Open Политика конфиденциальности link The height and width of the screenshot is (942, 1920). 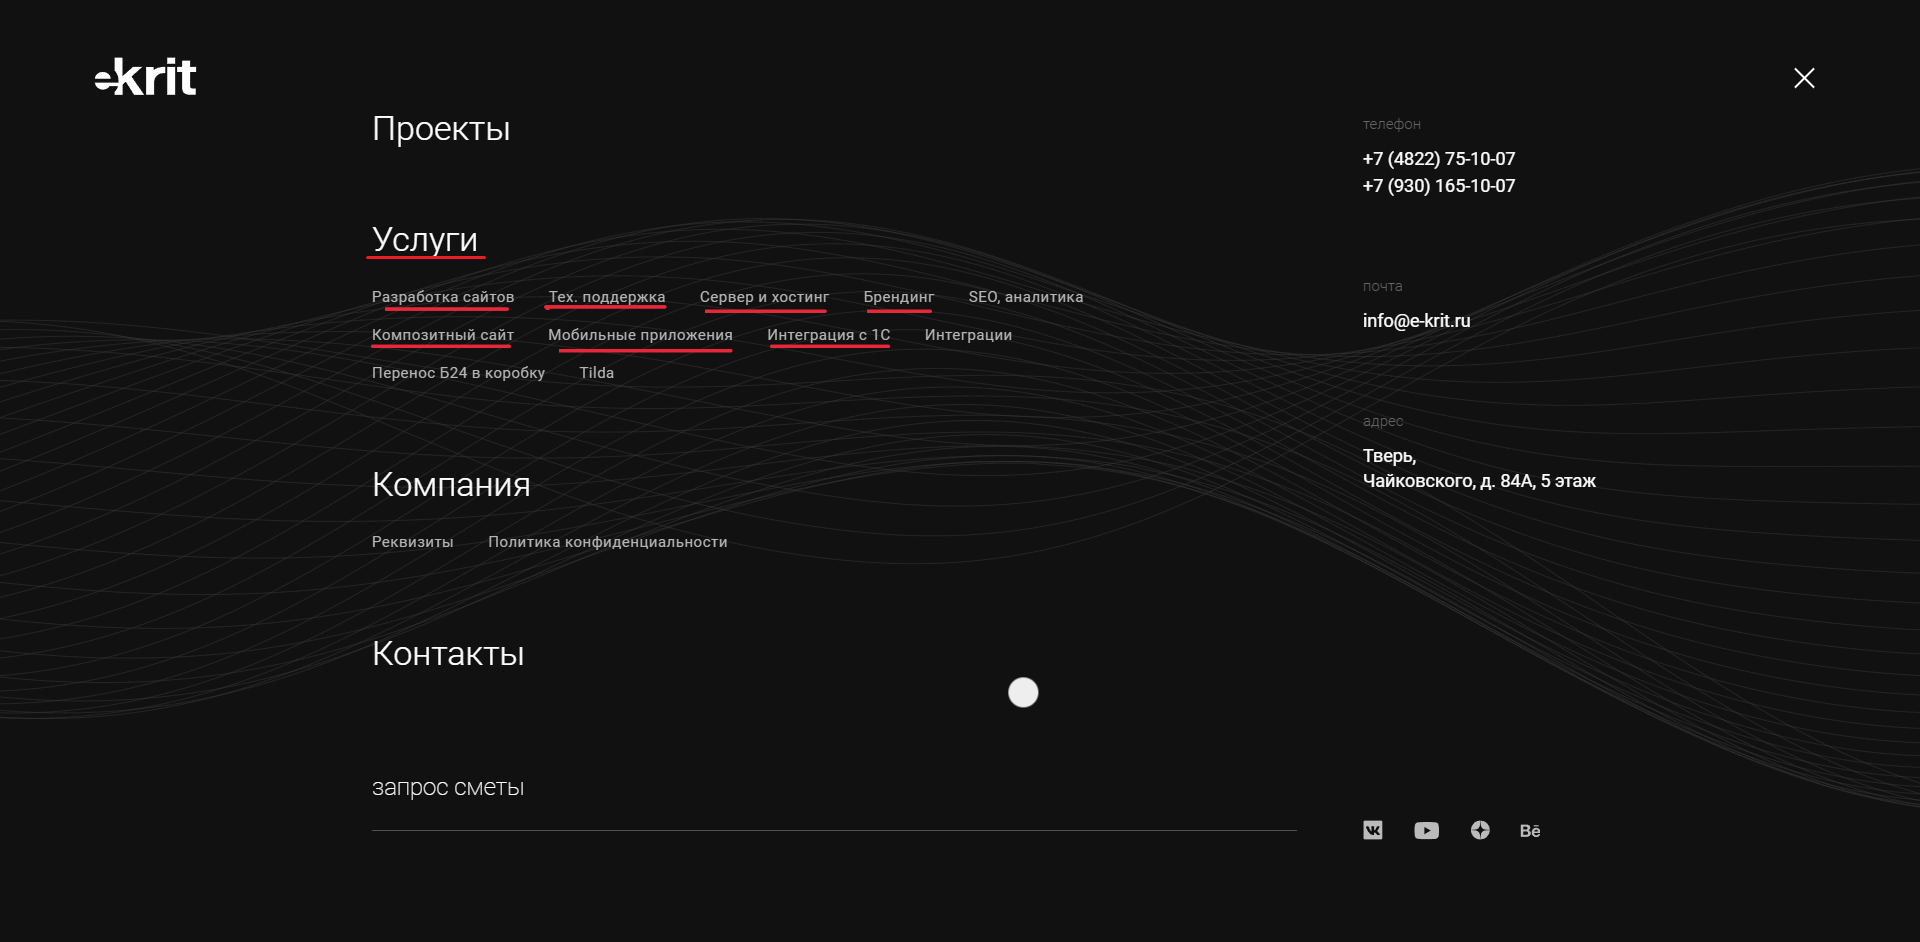pyautogui.click(x=608, y=542)
